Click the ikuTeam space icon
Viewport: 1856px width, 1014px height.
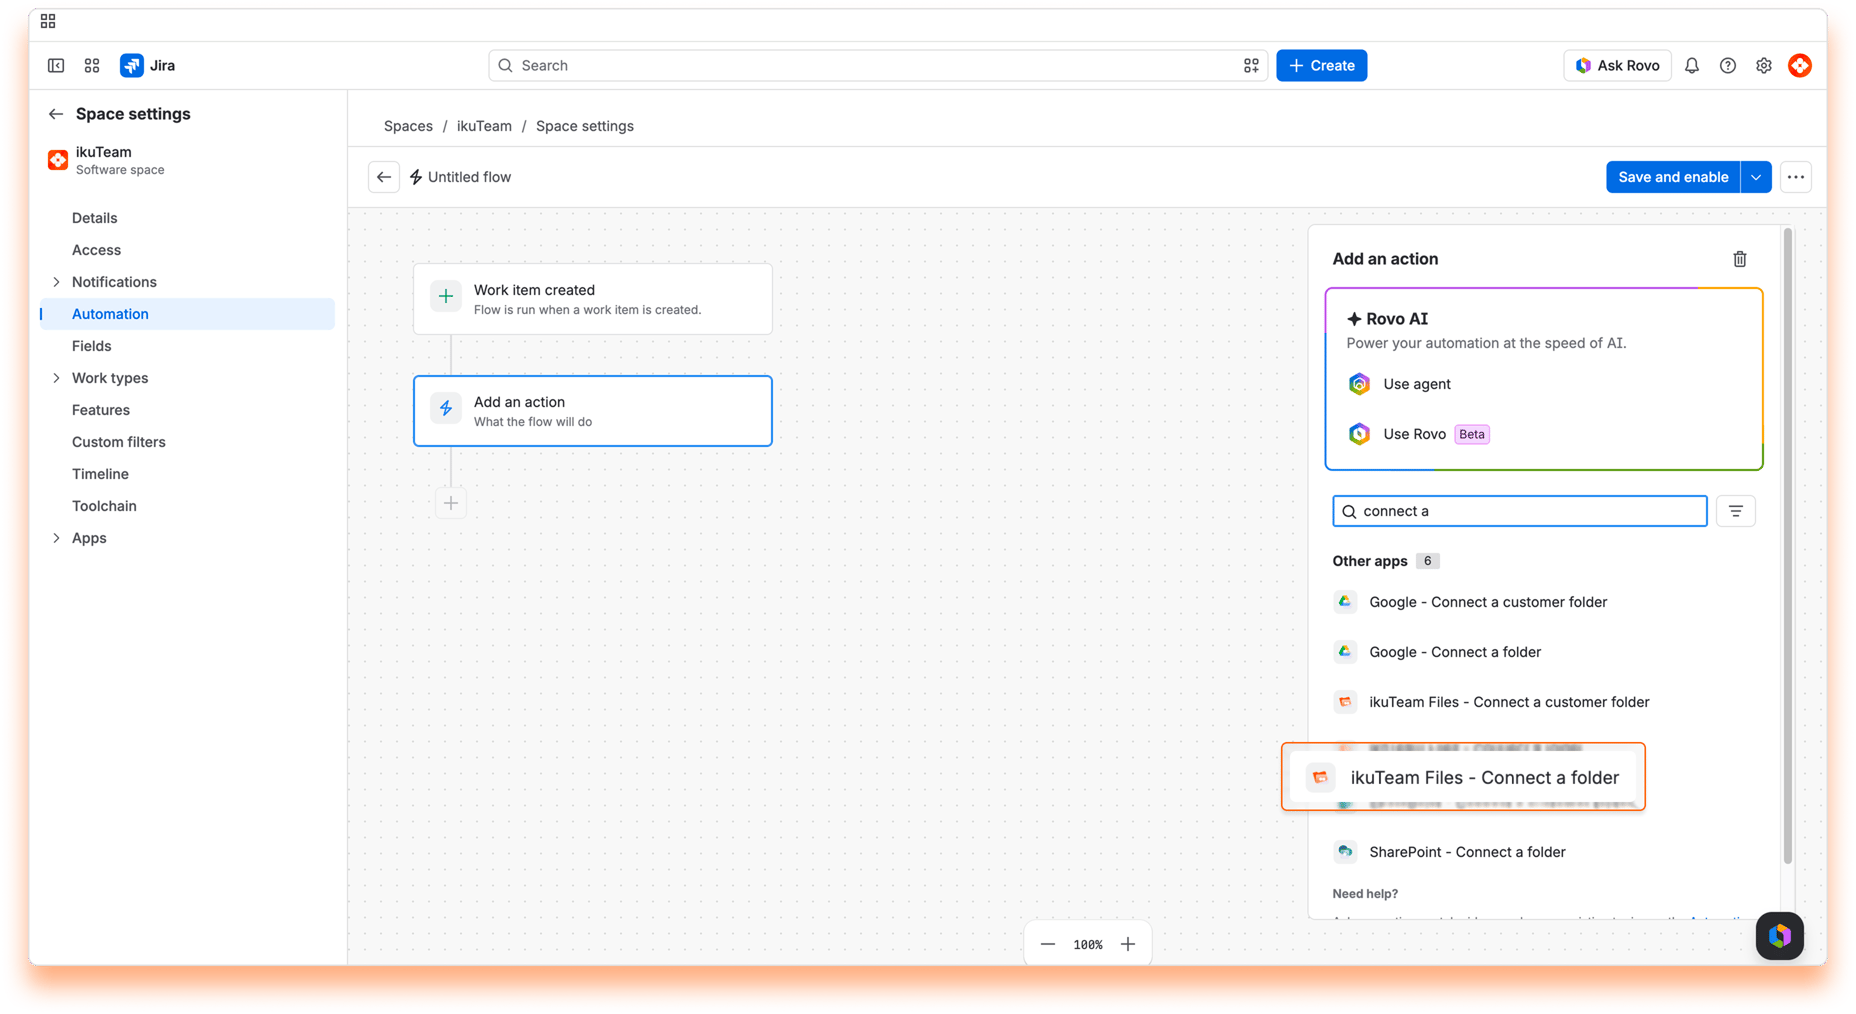(x=58, y=160)
